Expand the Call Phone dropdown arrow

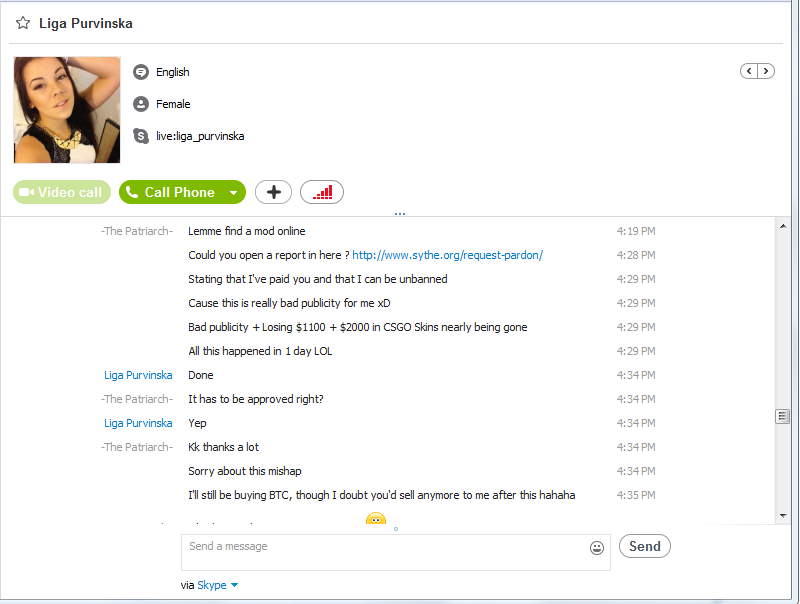(x=234, y=193)
